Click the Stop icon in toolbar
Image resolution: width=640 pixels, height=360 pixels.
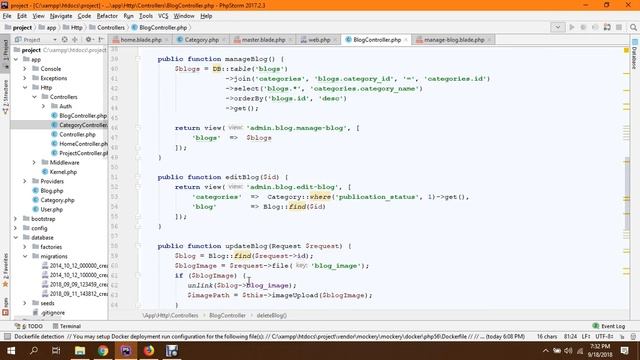[619, 27]
